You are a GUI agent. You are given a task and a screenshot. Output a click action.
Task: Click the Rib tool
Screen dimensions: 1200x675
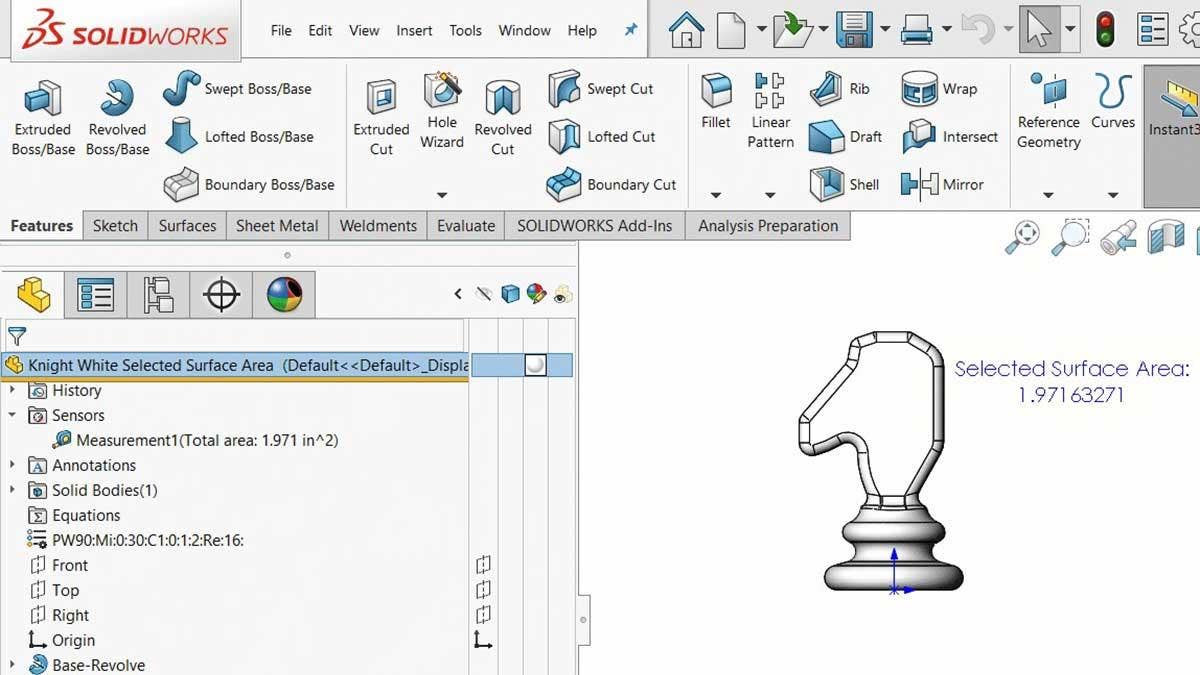(x=839, y=89)
